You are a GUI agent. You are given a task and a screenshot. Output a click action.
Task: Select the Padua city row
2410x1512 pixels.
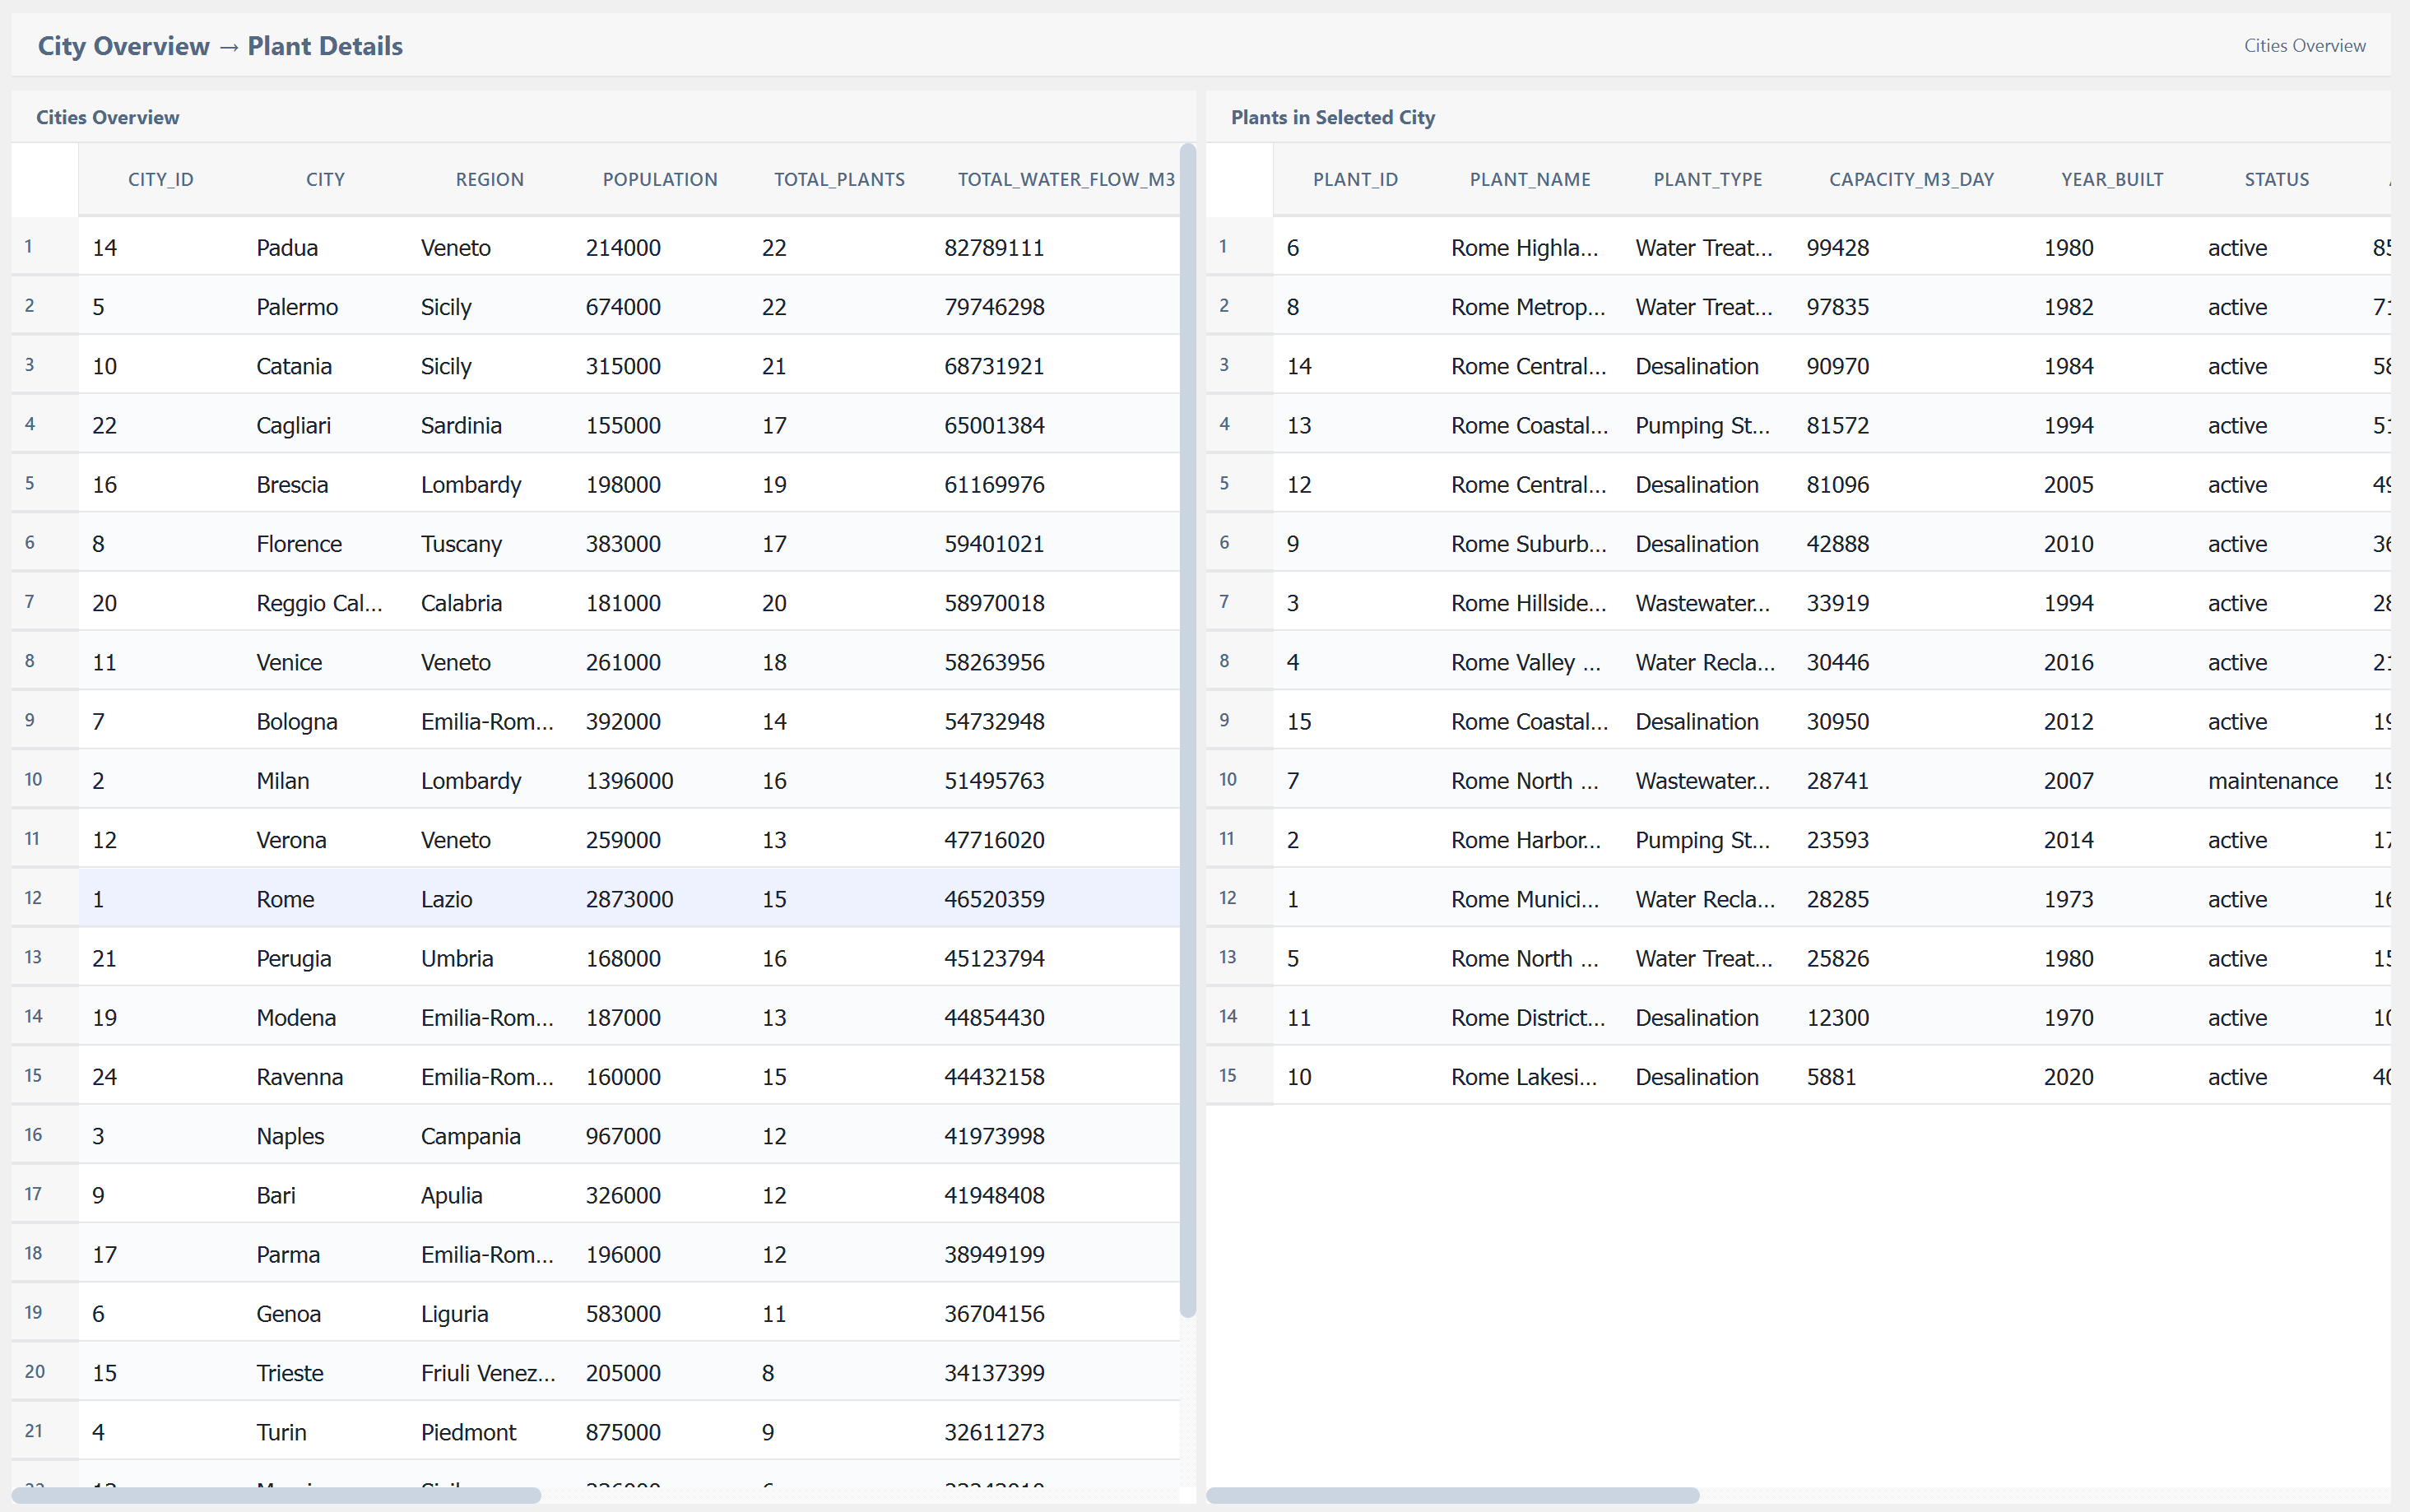click(286, 248)
